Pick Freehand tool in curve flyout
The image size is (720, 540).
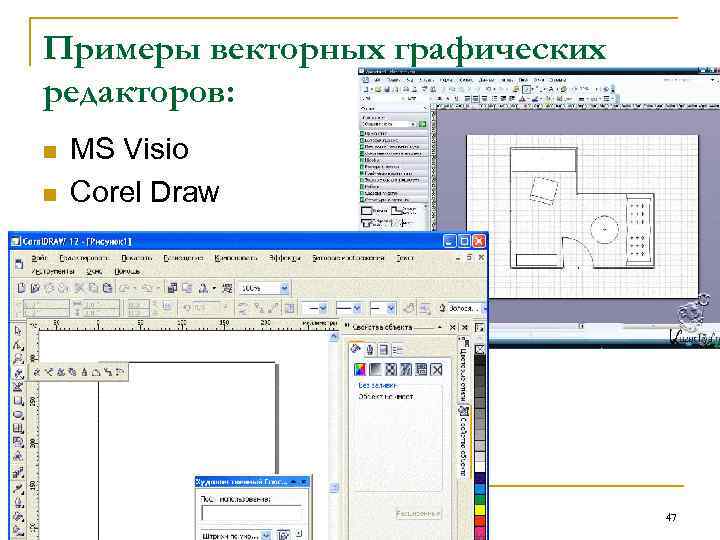pyautogui.click(x=37, y=372)
